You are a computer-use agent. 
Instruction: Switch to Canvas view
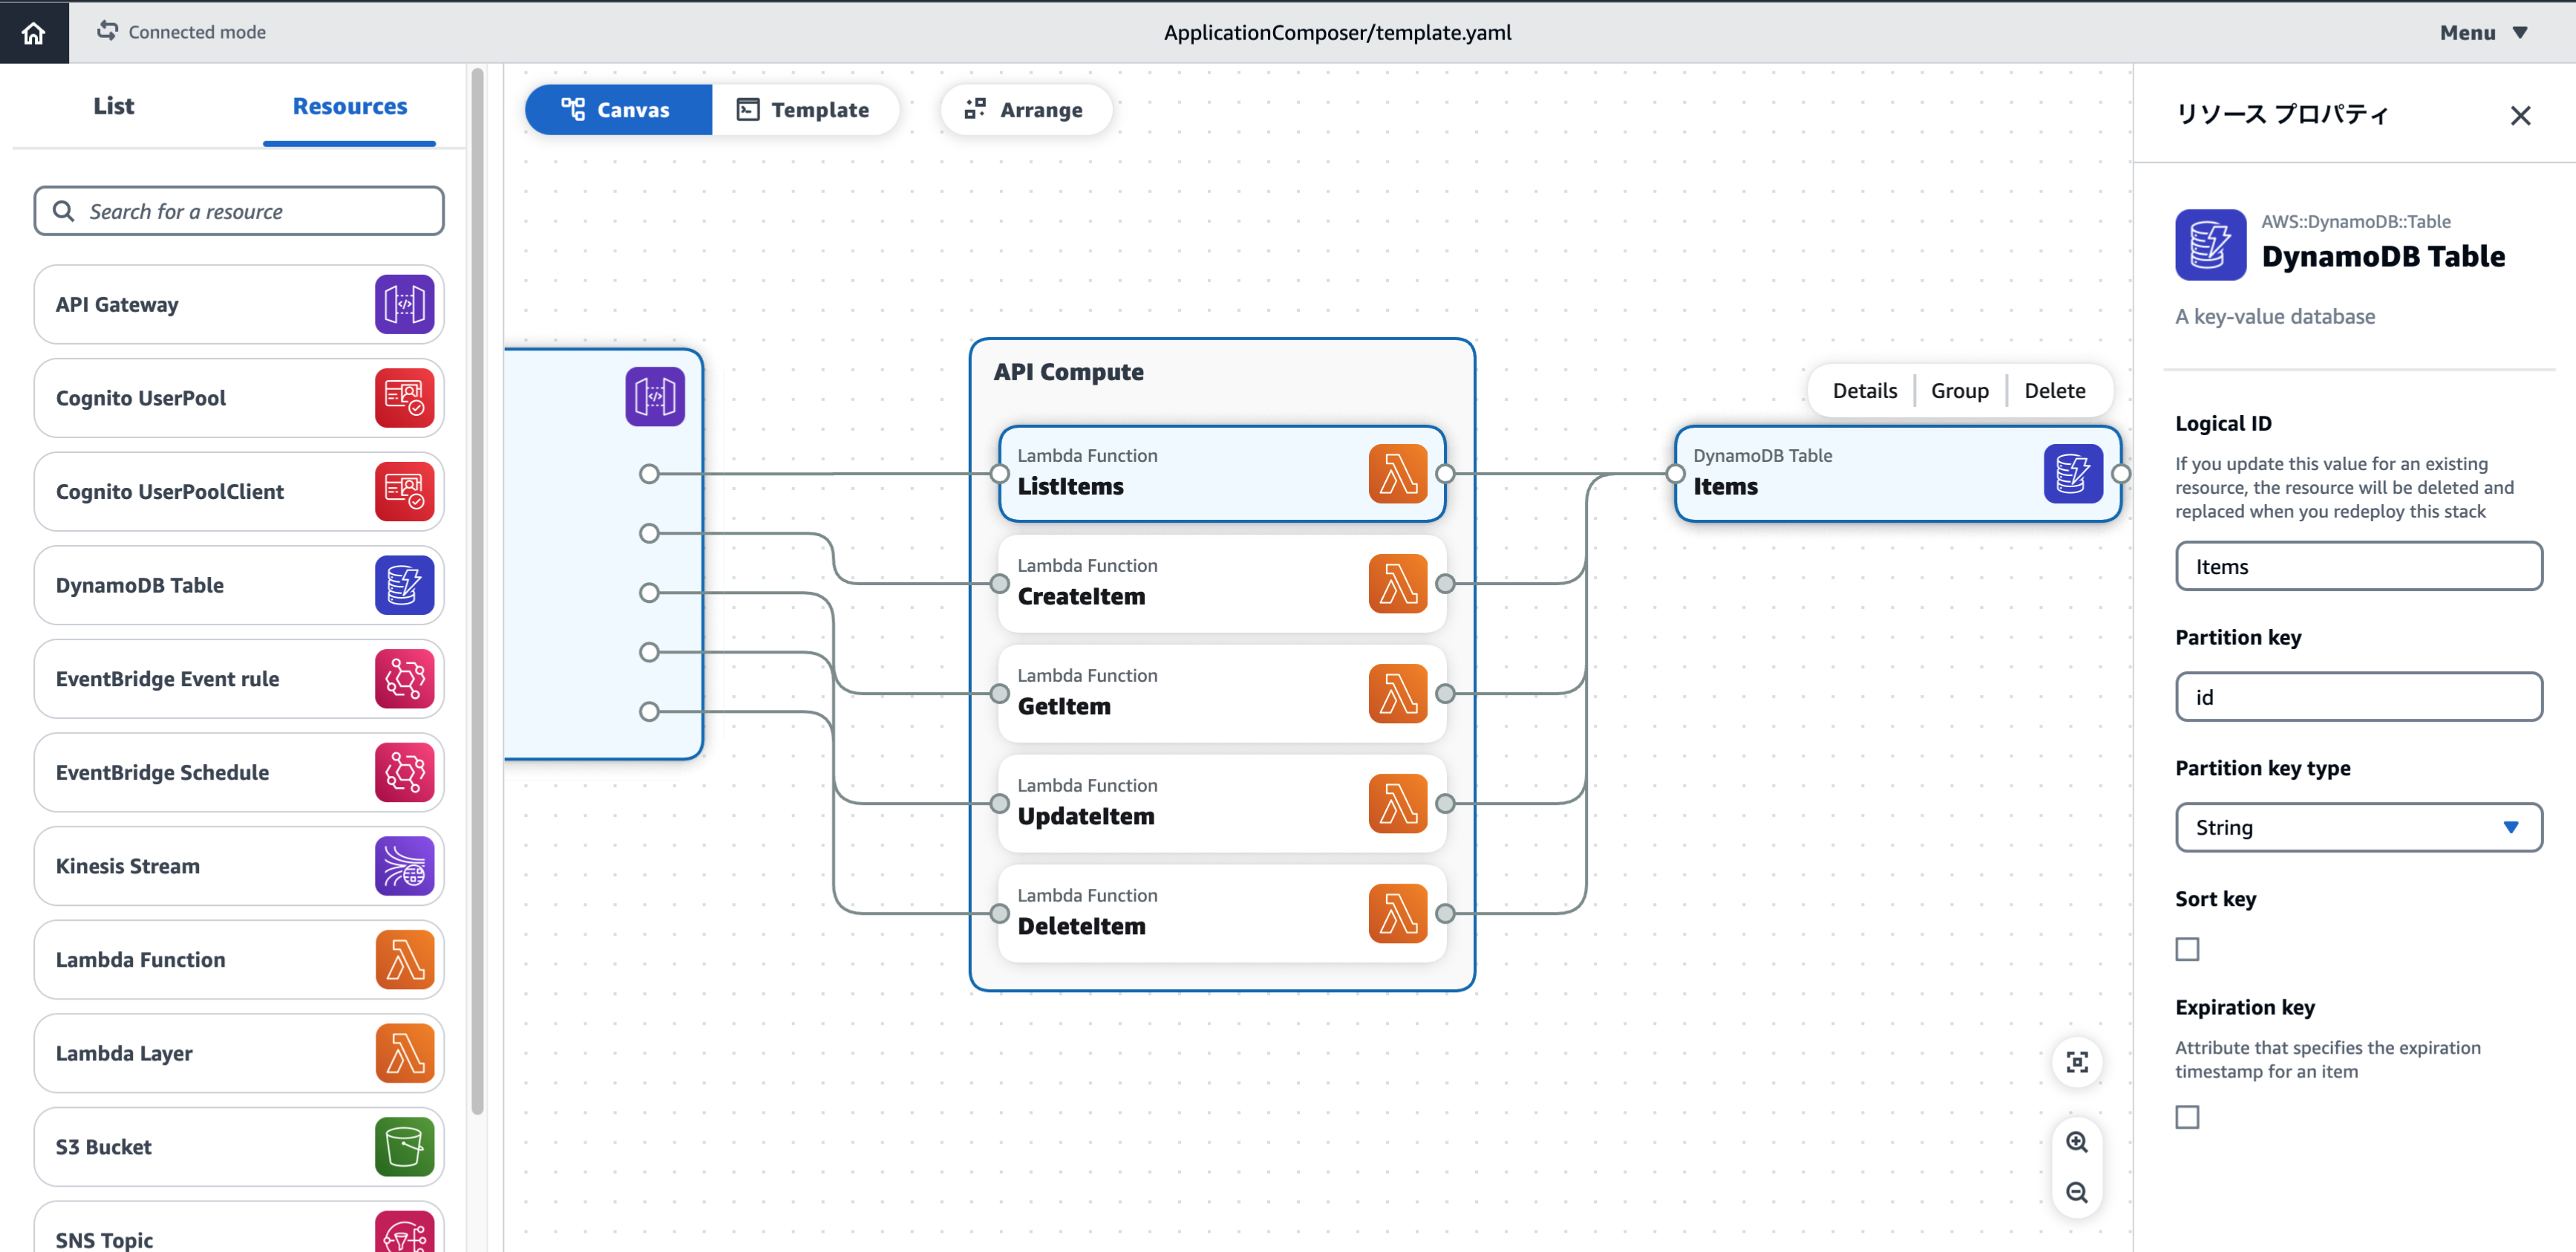(x=618, y=110)
